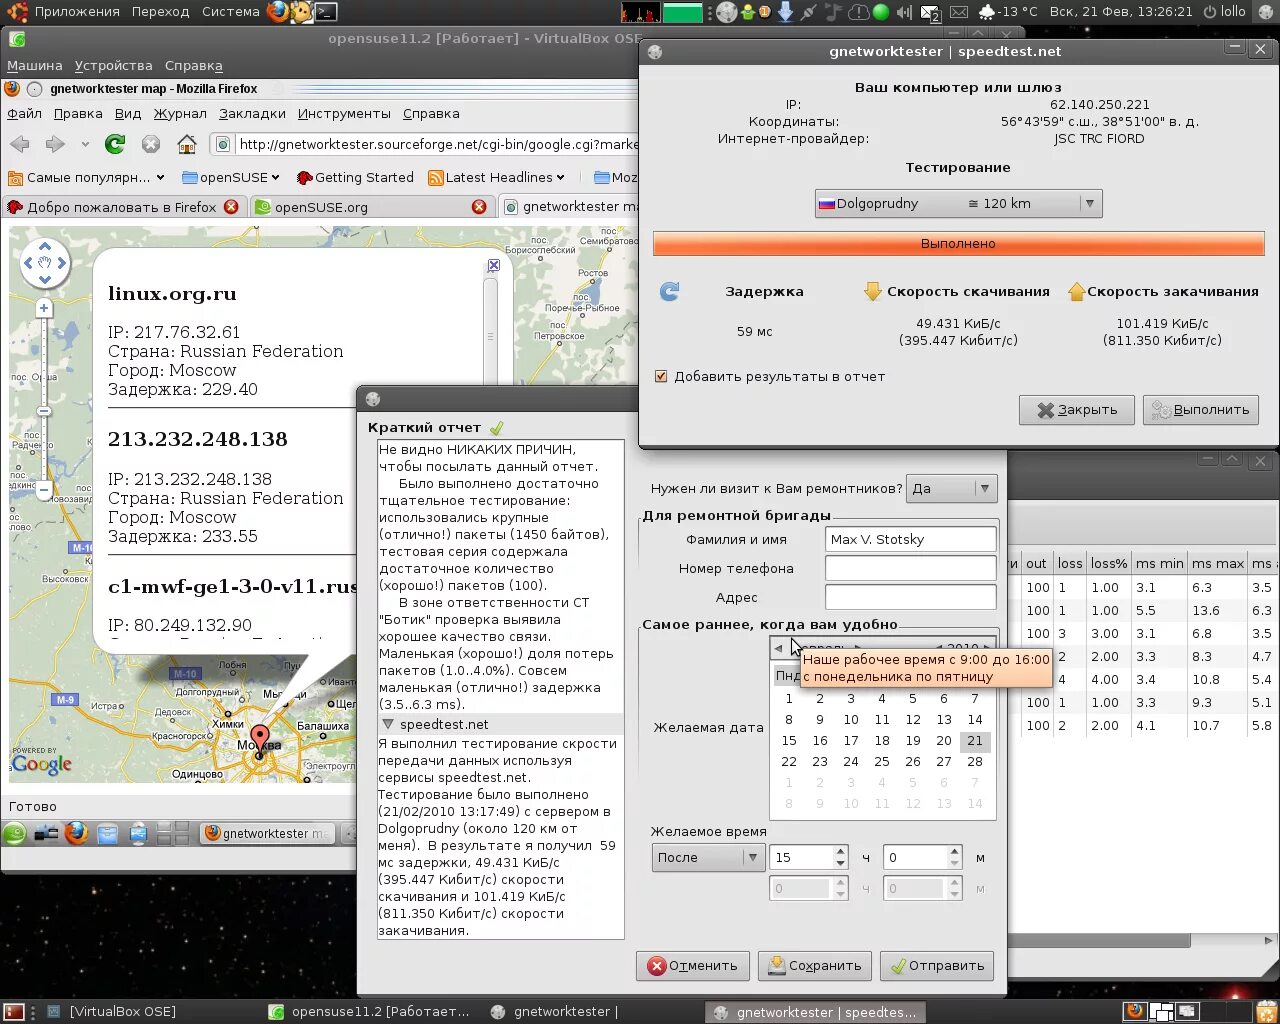Viewport: 1280px width, 1024px height.
Task: Click the info balloon vertical scrollbar
Action: (x=490, y=335)
